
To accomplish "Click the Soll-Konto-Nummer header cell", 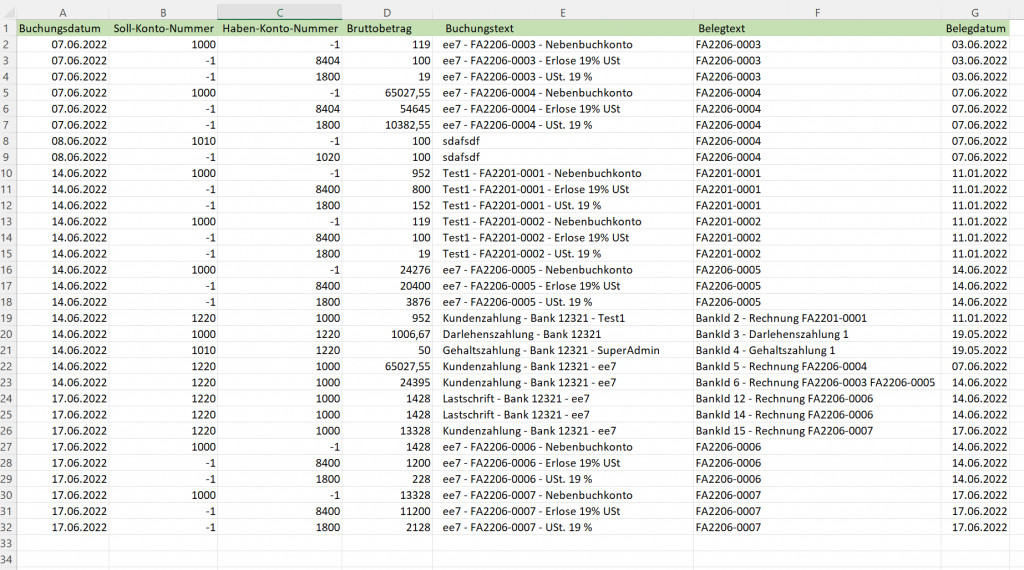I will (x=163, y=29).
